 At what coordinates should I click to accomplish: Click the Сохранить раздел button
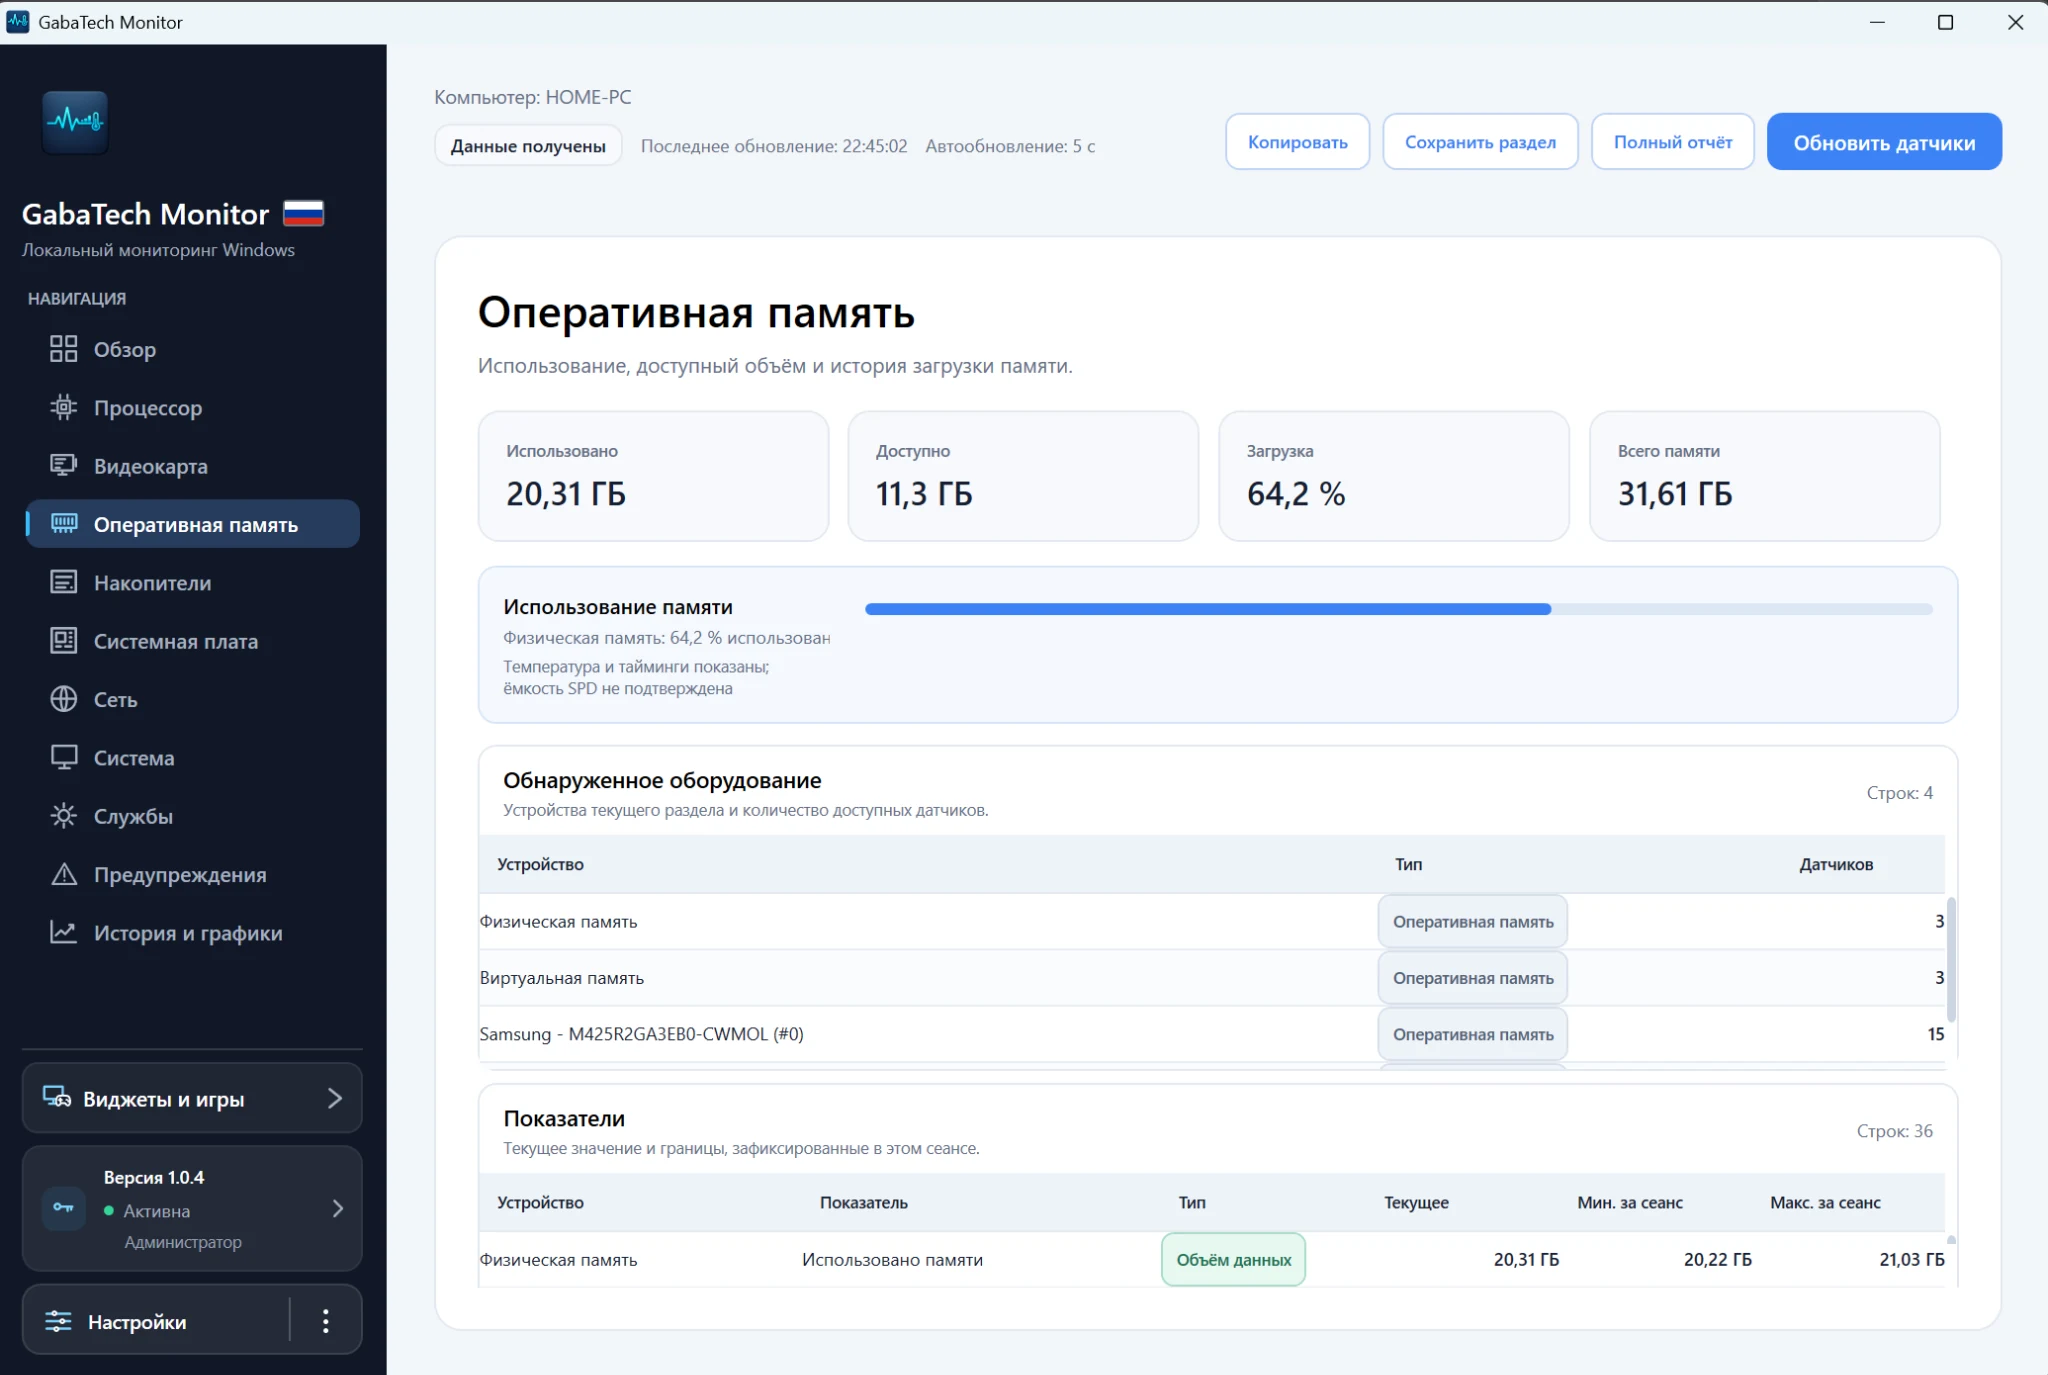point(1480,142)
